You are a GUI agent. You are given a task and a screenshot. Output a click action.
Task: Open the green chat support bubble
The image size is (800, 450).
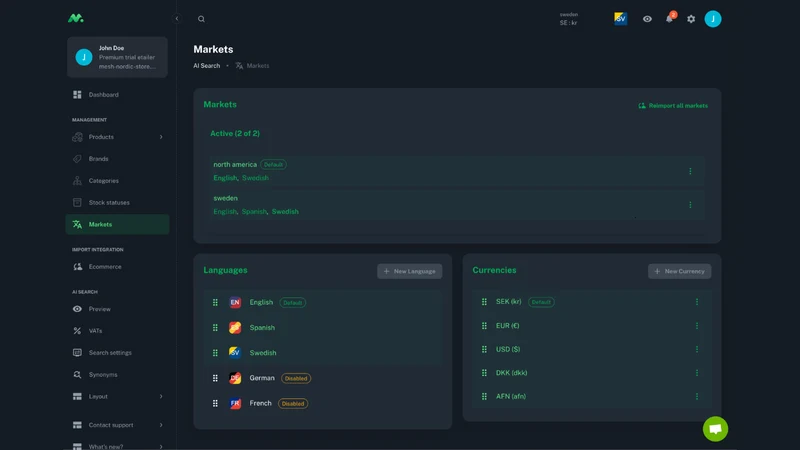tap(715, 429)
